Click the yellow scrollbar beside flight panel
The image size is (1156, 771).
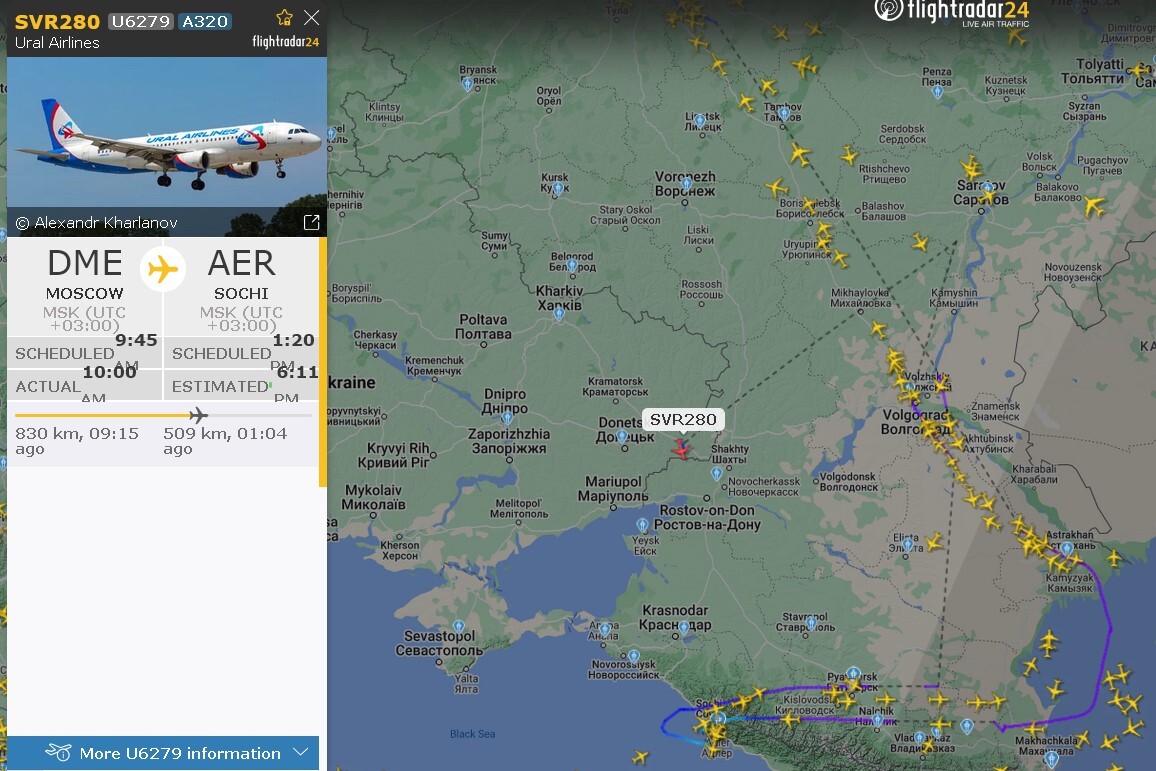pos(322,361)
